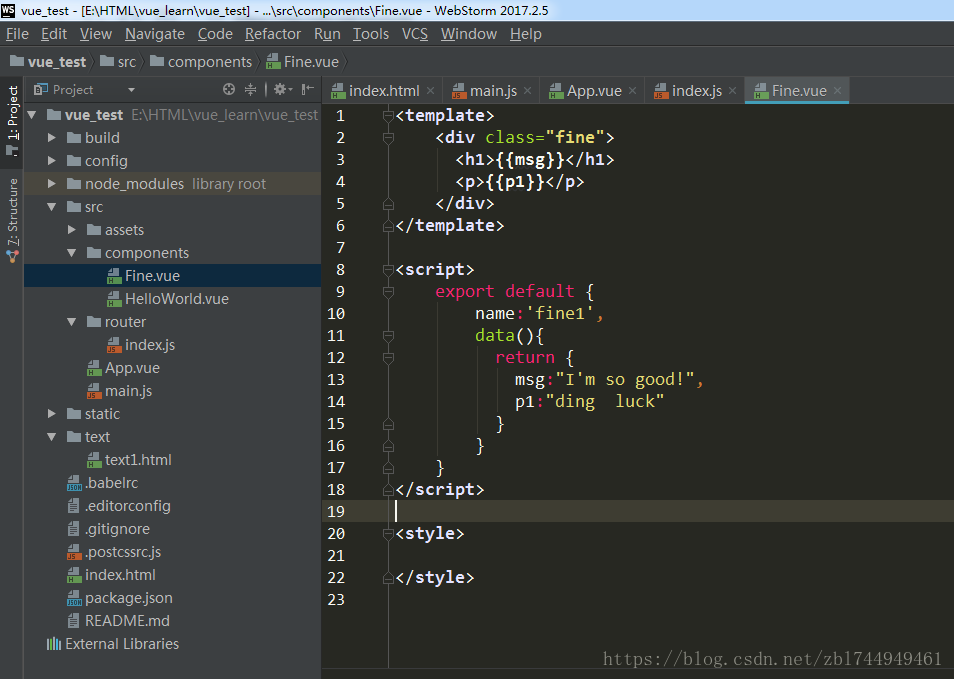Click the router index.js file icon
This screenshot has height=679, width=954.
click(x=114, y=346)
